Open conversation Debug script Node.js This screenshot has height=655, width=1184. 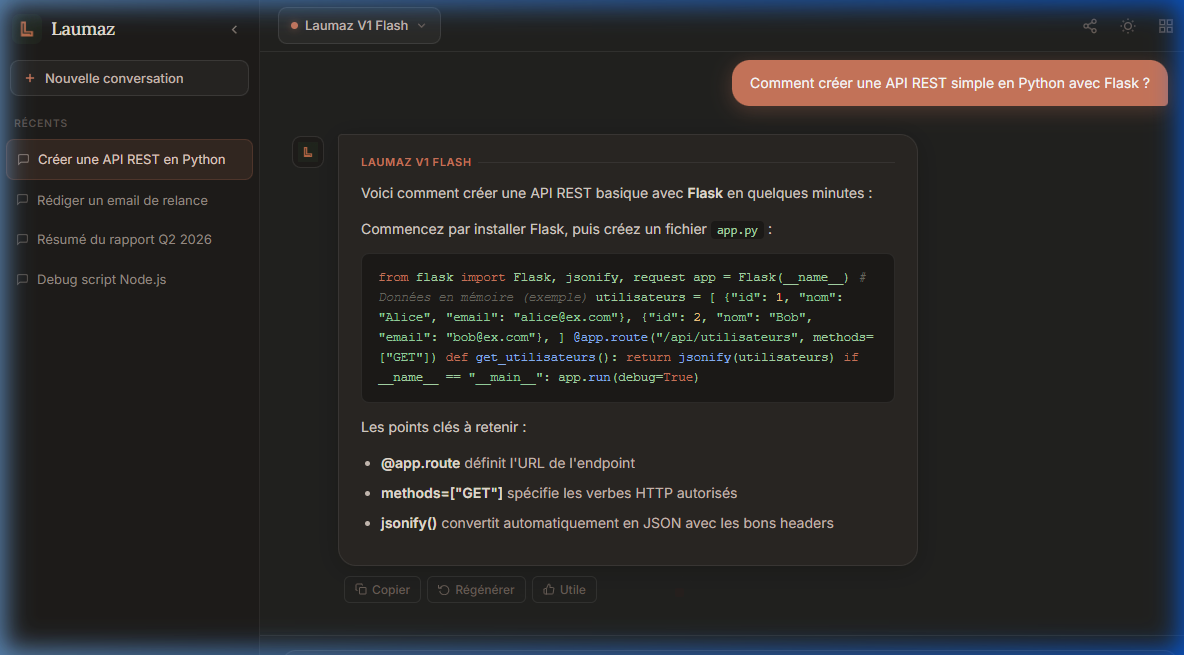click(129, 280)
